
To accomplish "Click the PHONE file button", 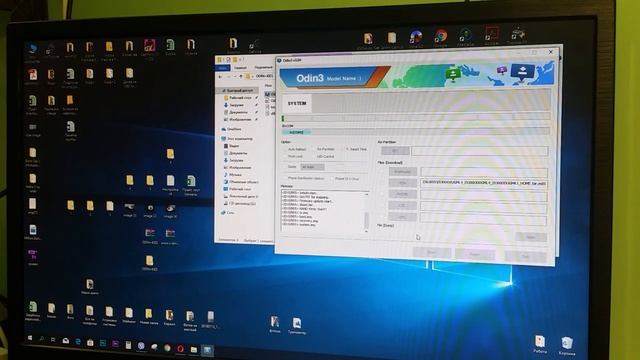I will click(402, 194).
